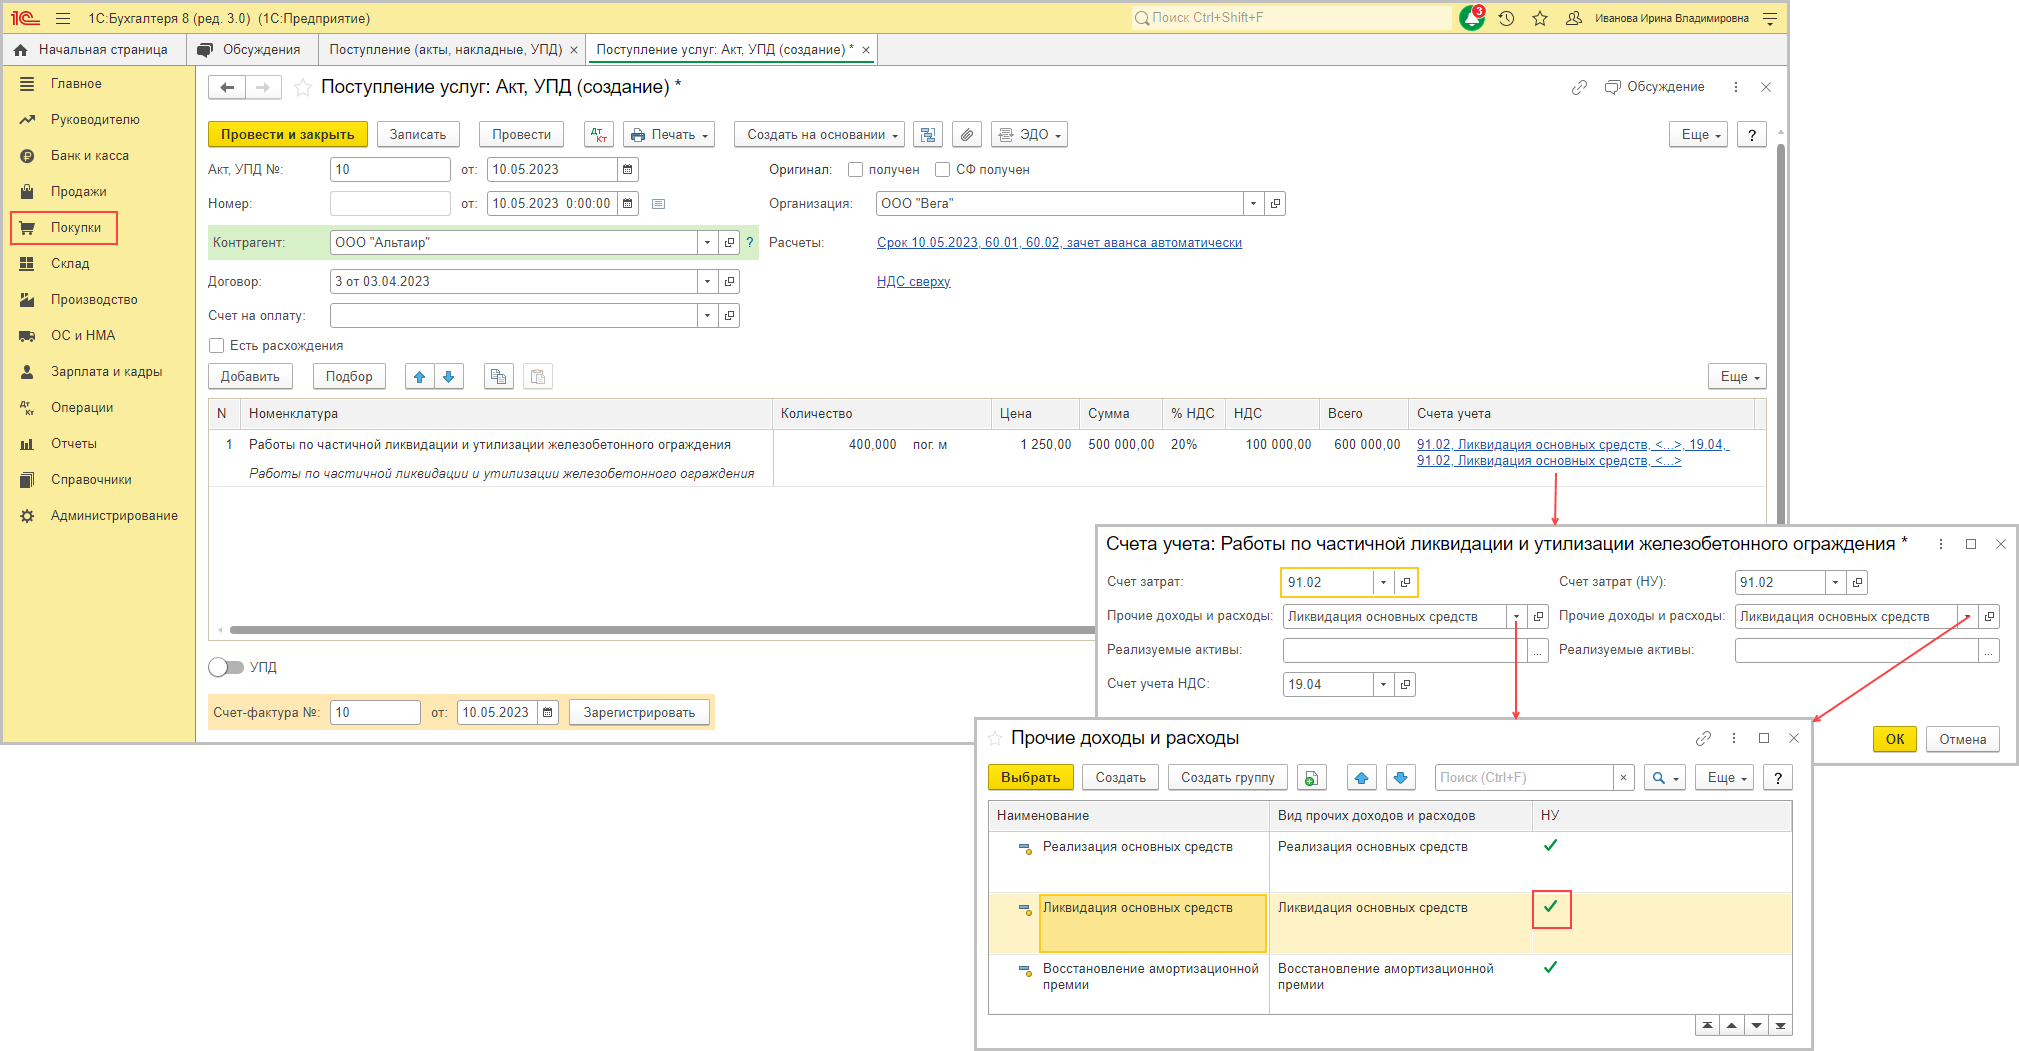
Task: Open Печать dropdown menu
Action: point(669,135)
